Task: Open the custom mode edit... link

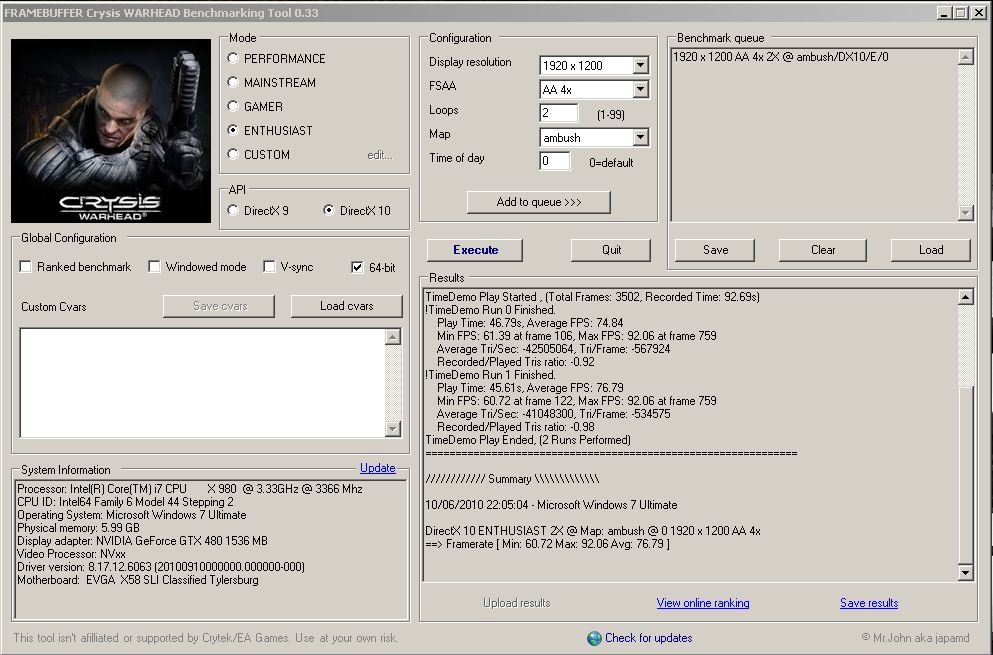Action: click(380, 155)
